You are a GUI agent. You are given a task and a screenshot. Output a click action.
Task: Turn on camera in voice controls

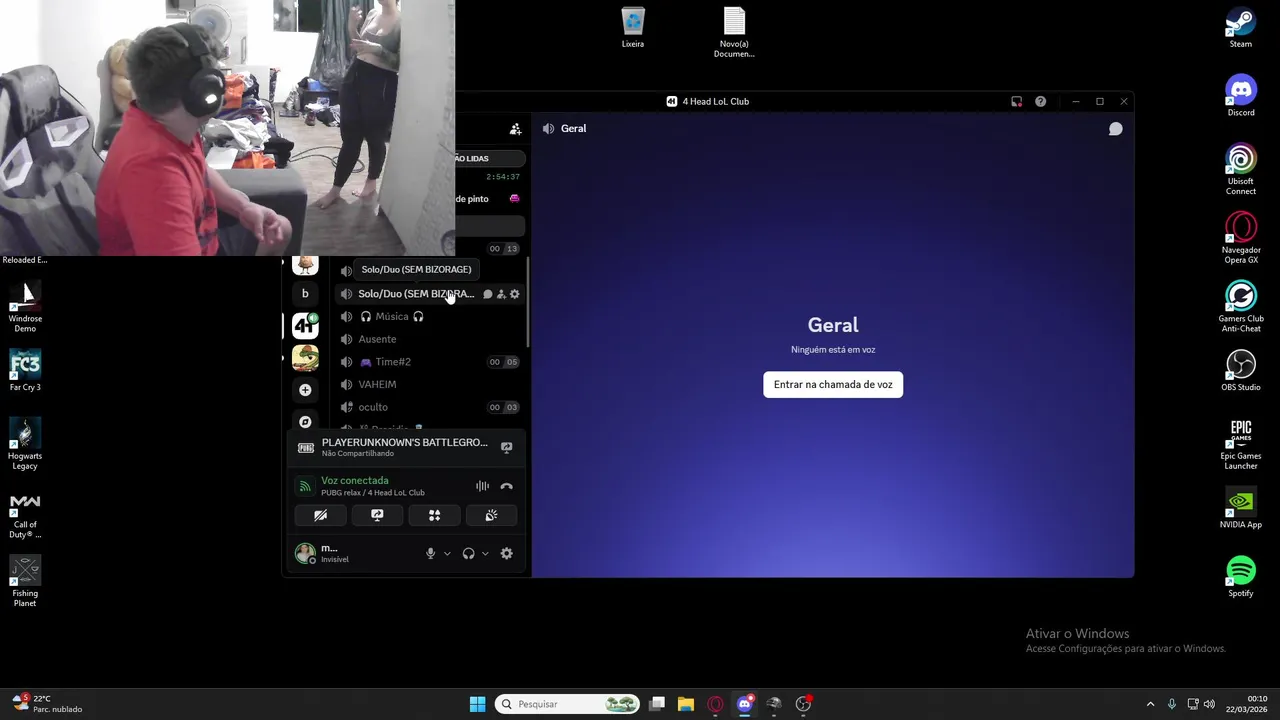pyautogui.click(x=320, y=515)
